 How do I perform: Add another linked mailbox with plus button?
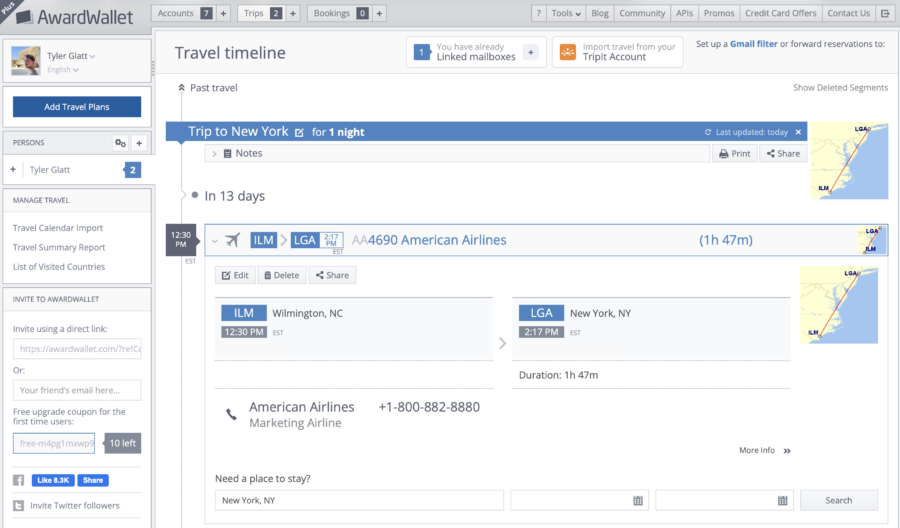(x=531, y=52)
